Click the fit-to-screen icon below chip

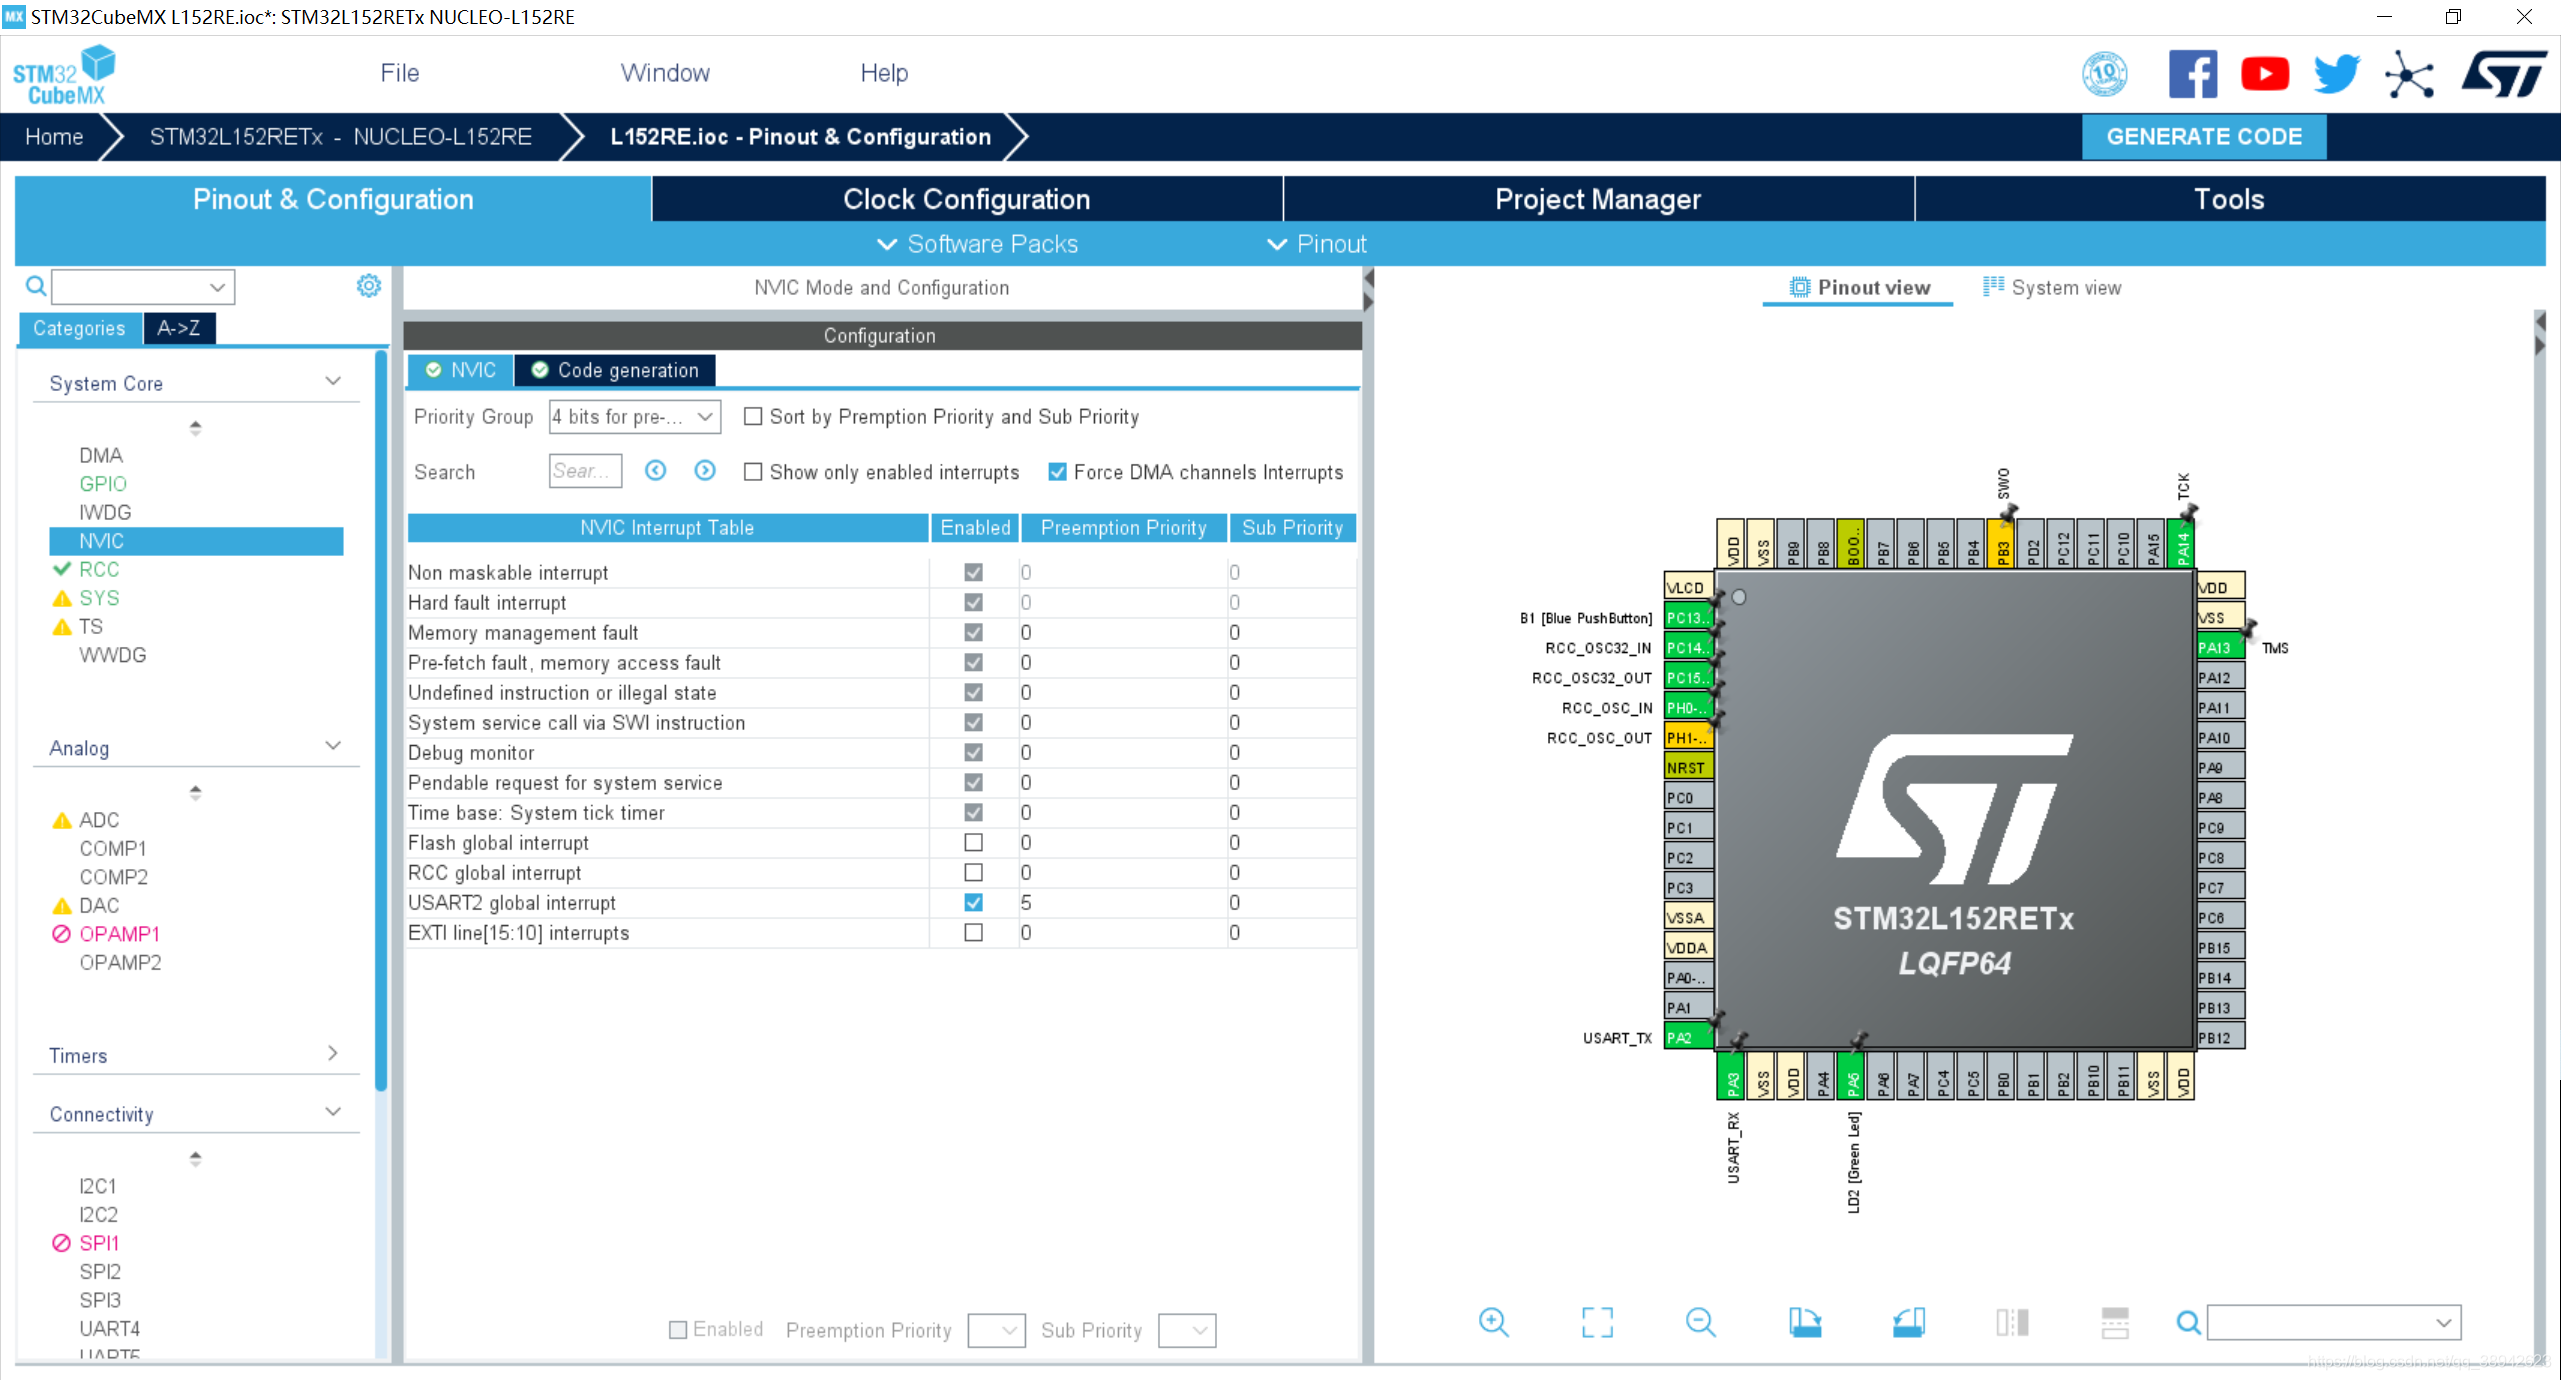click(1597, 1322)
